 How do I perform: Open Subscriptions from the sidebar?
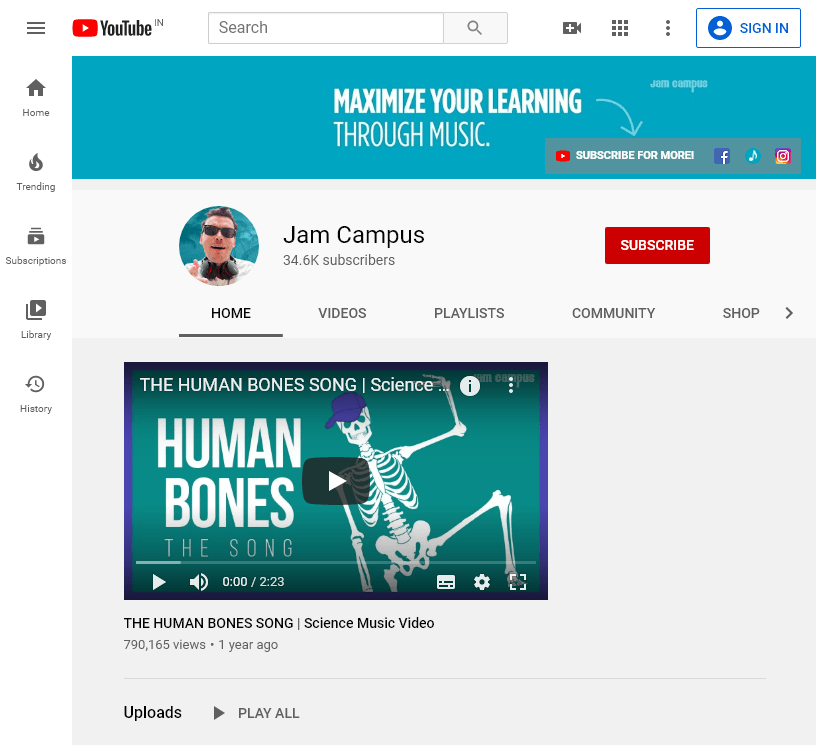[x=36, y=246]
